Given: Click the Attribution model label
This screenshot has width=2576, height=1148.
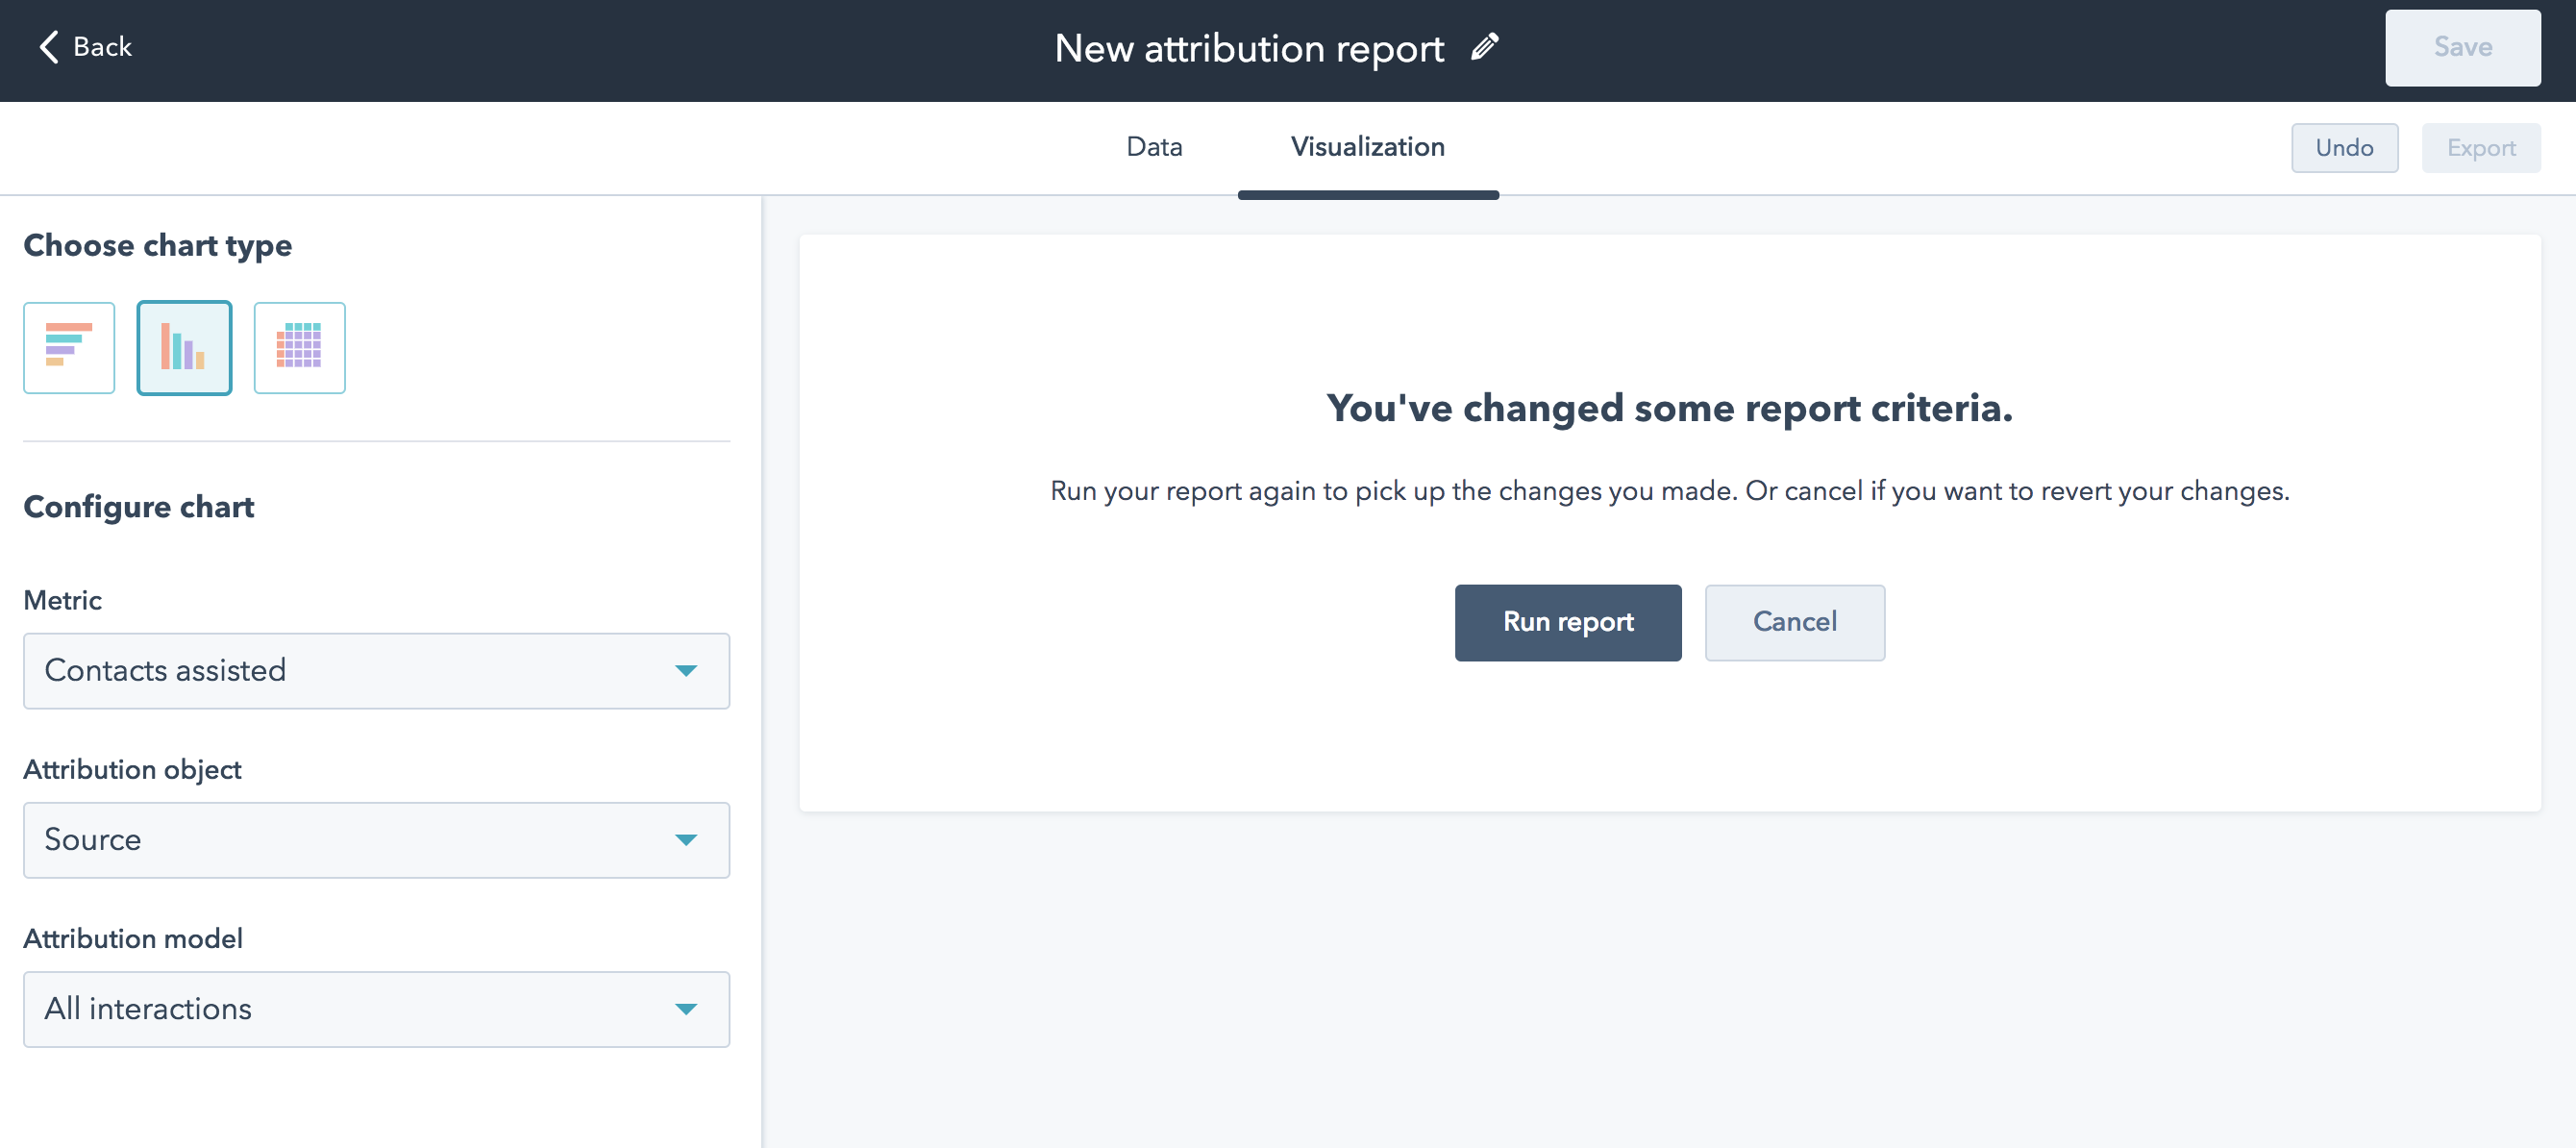Looking at the screenshot, I should pyautogui.click(x=133, y=938).
